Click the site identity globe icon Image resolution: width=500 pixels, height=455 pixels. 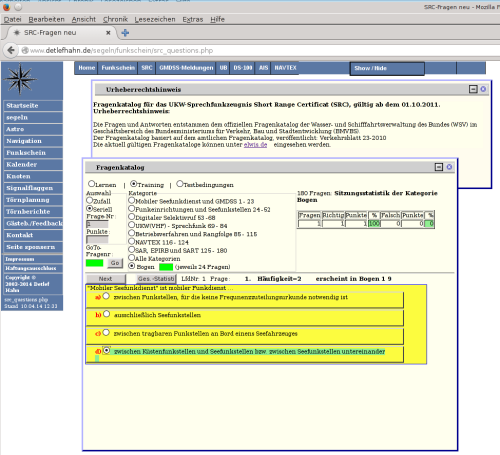tap(25, 50)
